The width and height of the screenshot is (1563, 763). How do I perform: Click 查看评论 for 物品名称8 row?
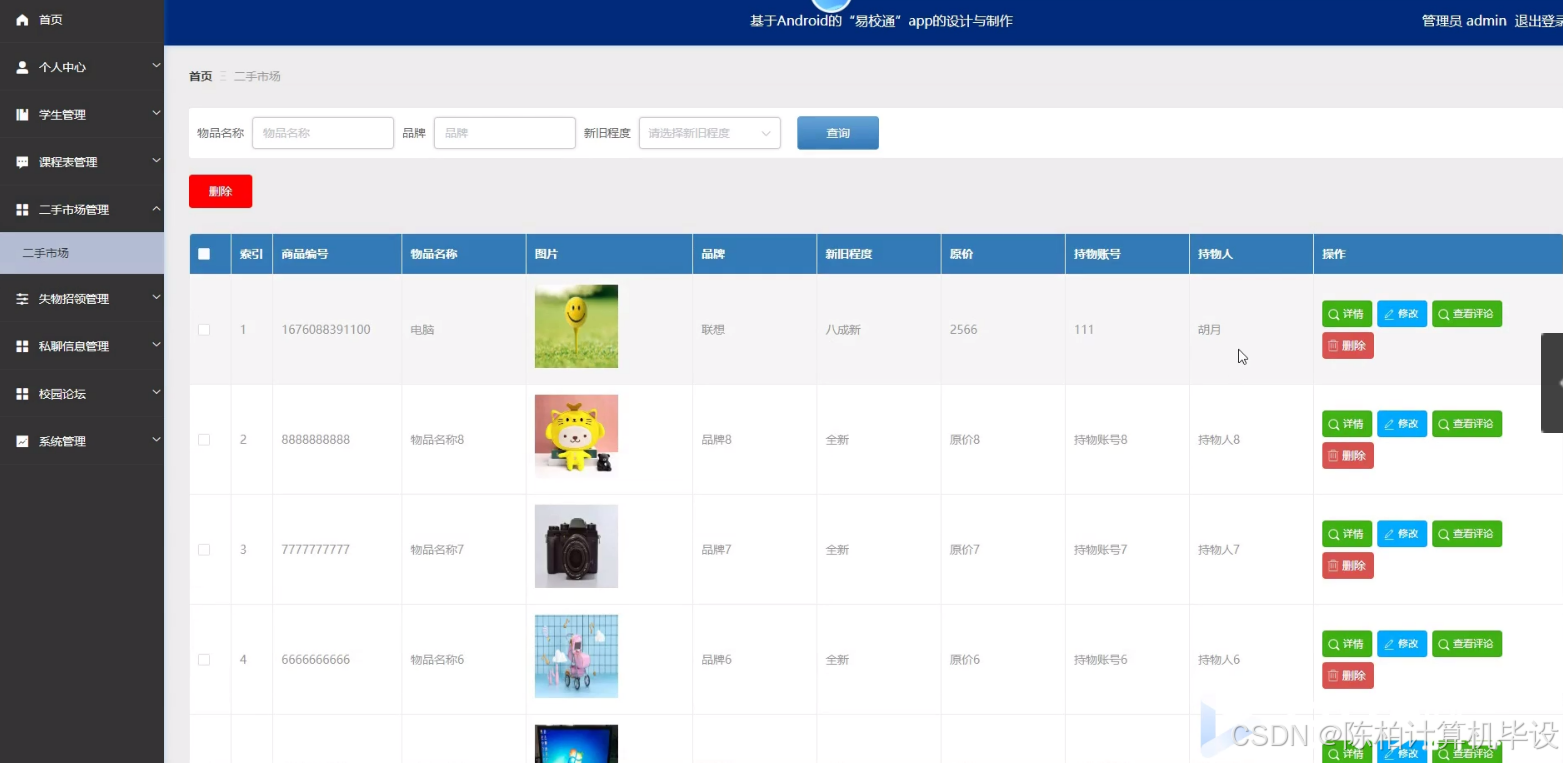[1466, 424]
